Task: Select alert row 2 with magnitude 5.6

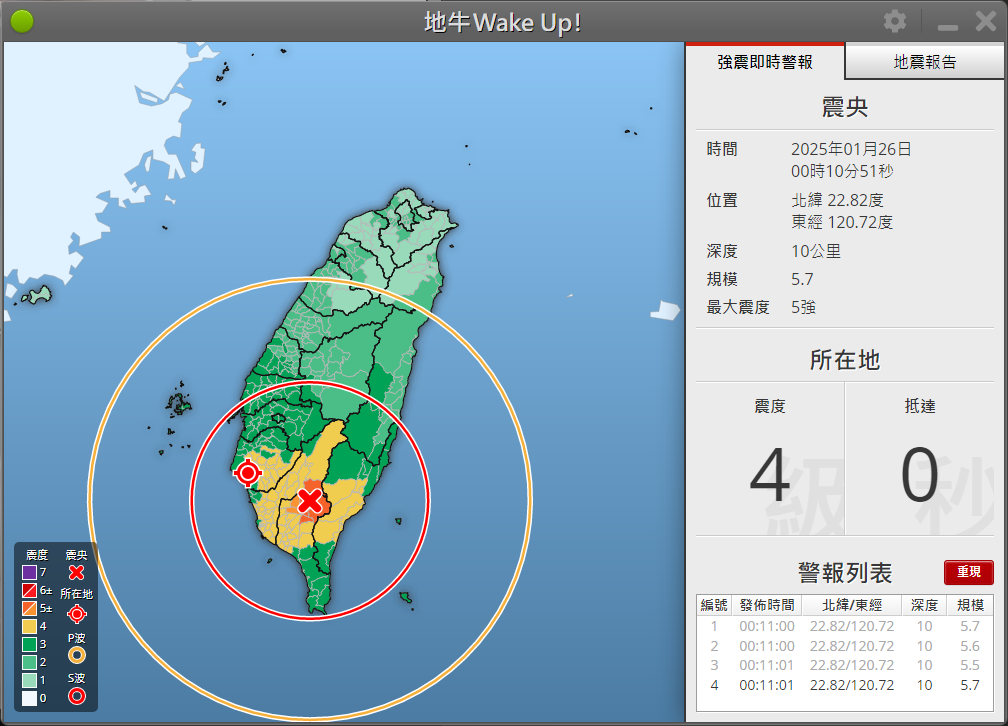Action: tap(845, 646)
